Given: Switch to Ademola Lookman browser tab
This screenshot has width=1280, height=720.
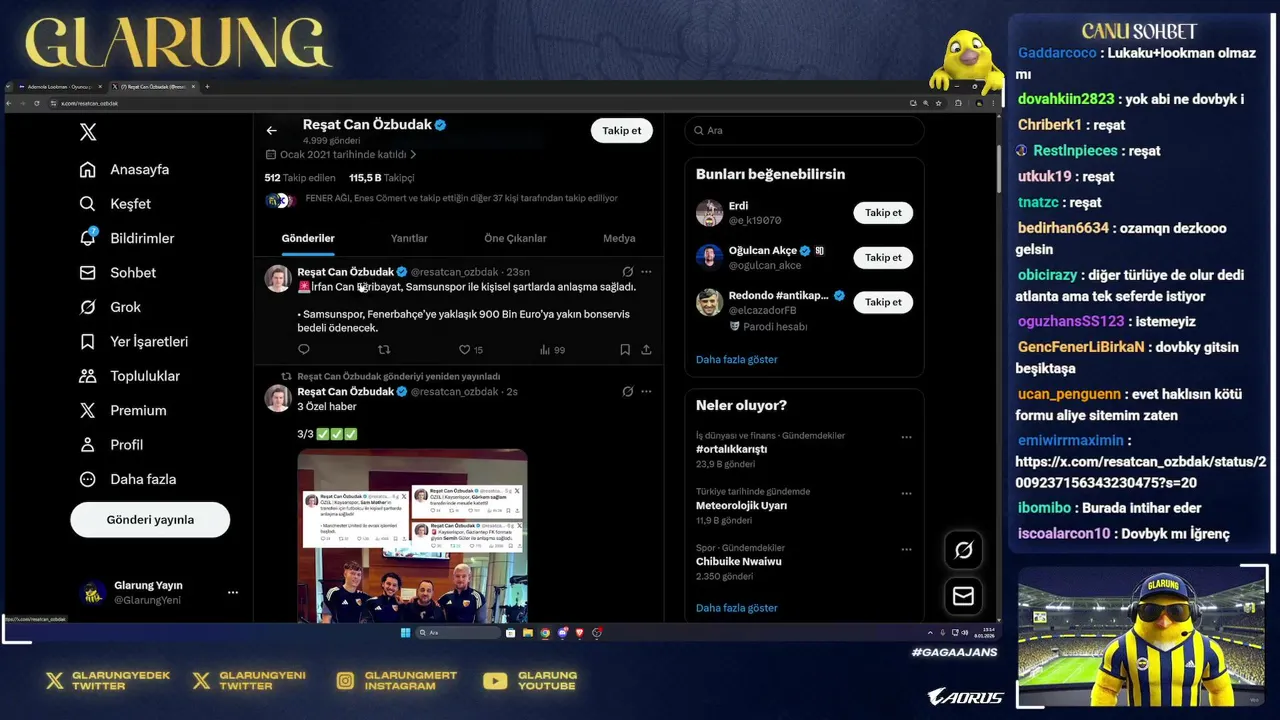Looking at the screenshot, I should click(60, 87).
